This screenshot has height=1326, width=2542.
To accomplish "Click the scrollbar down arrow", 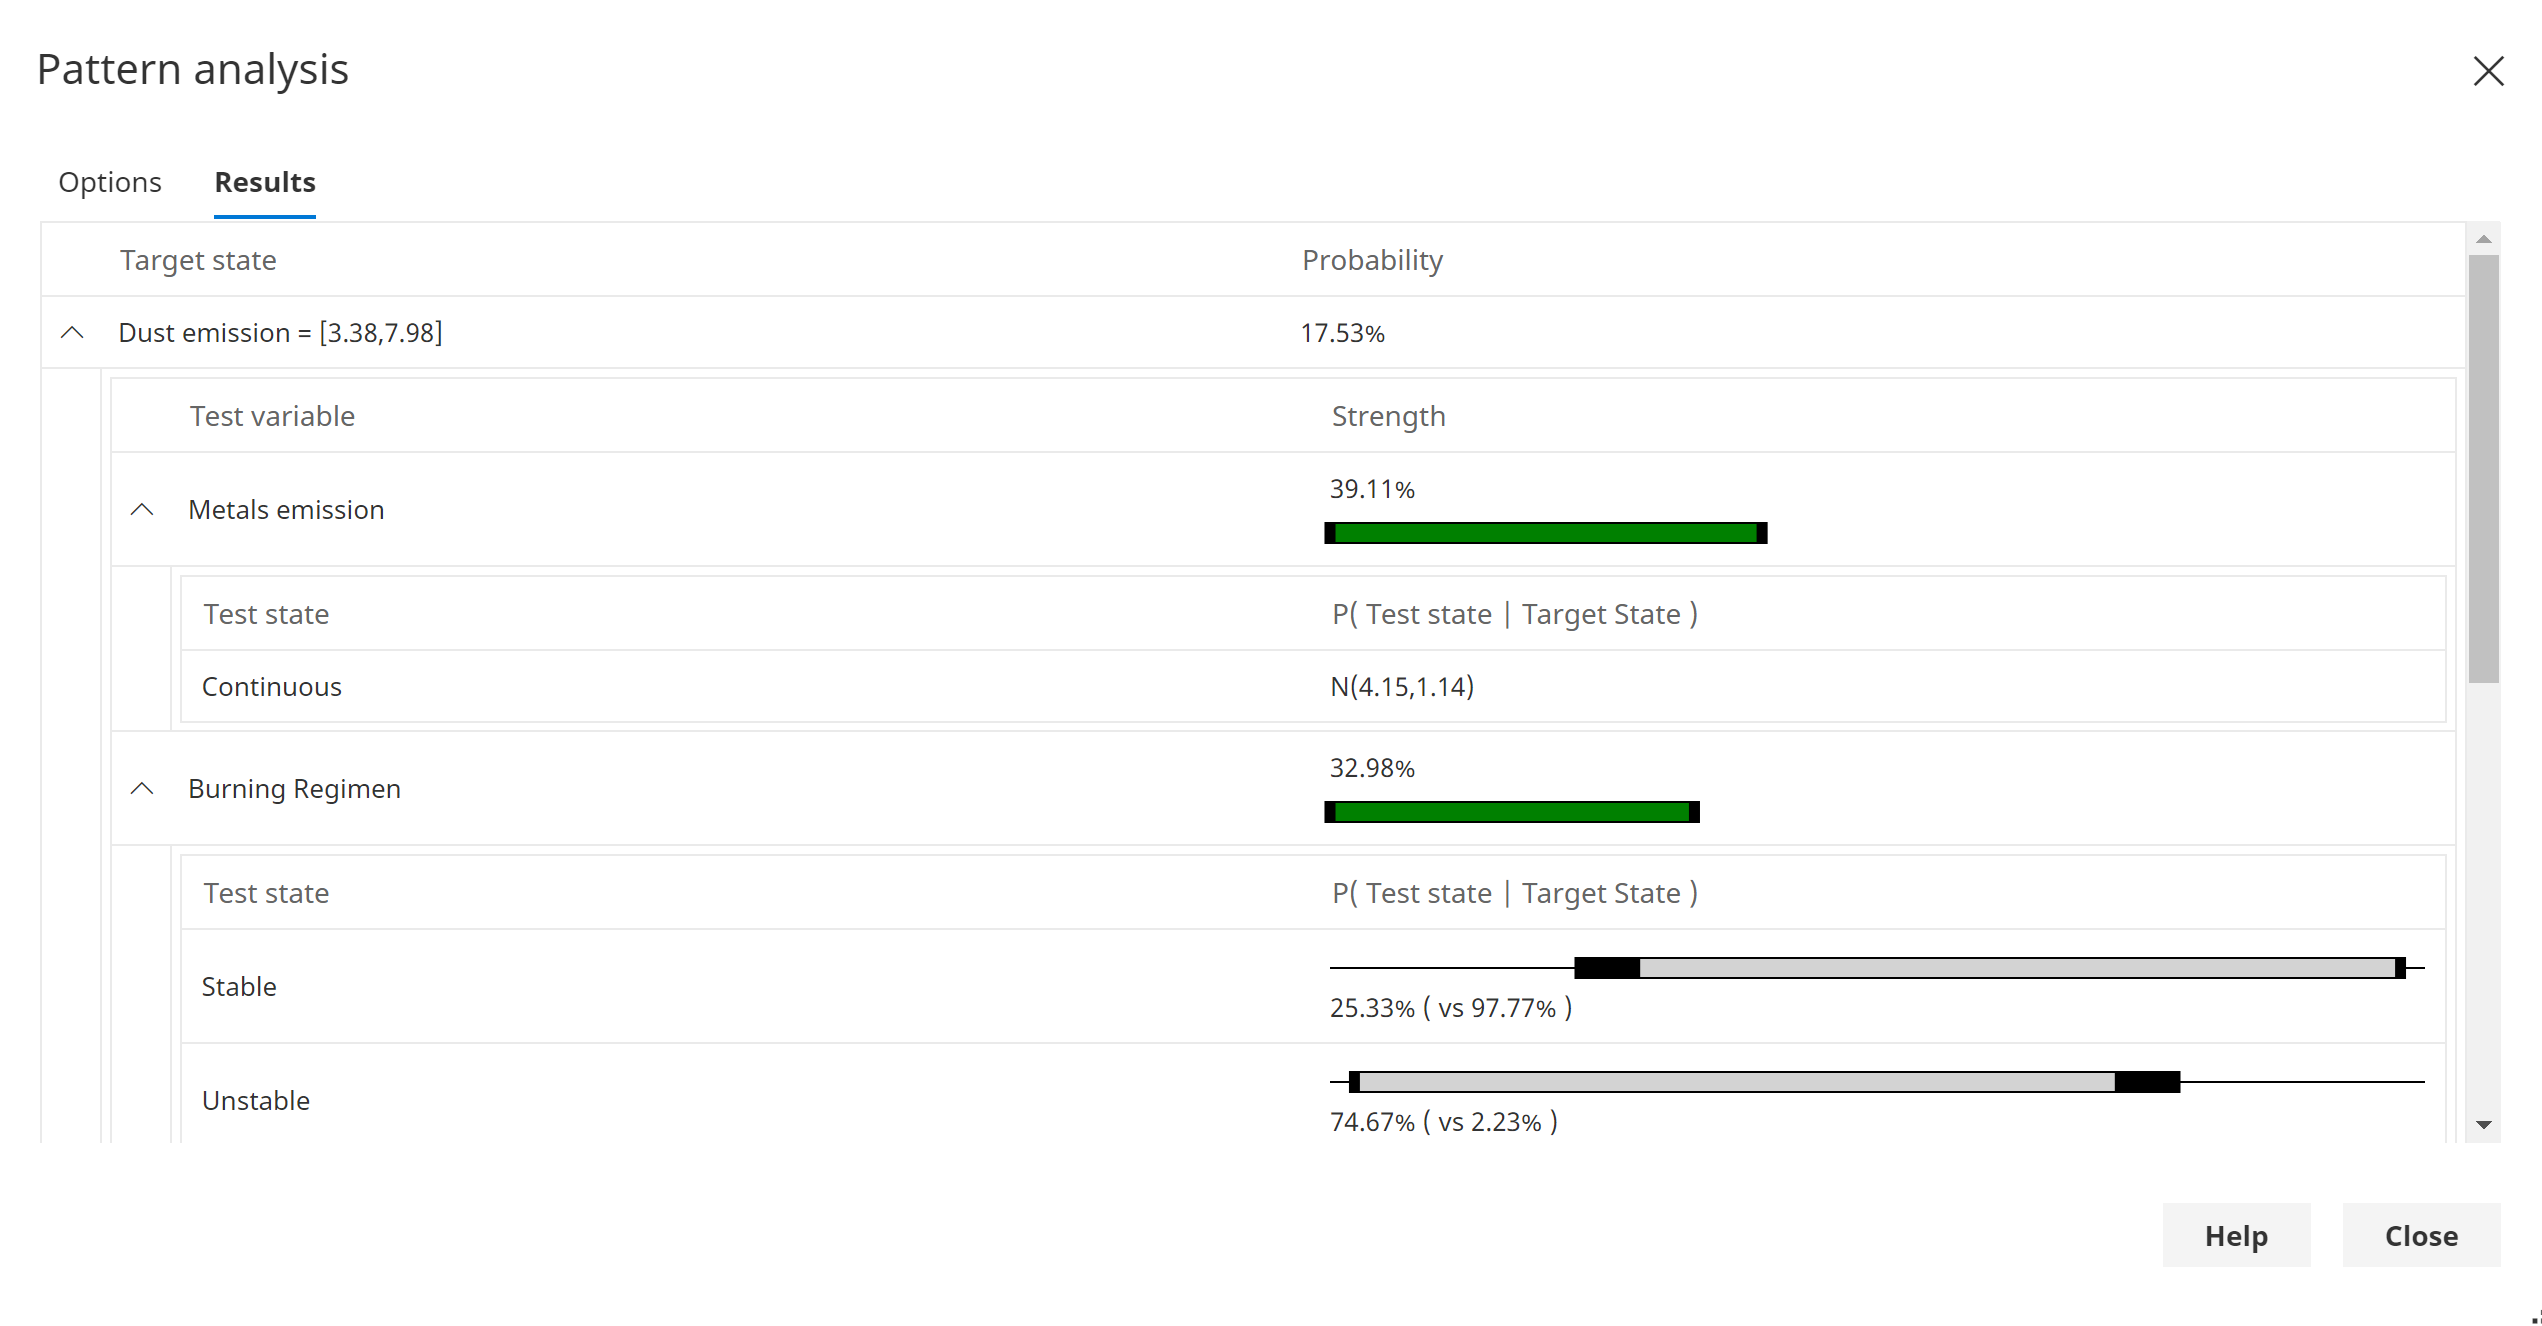I will pos(2484,1123).
